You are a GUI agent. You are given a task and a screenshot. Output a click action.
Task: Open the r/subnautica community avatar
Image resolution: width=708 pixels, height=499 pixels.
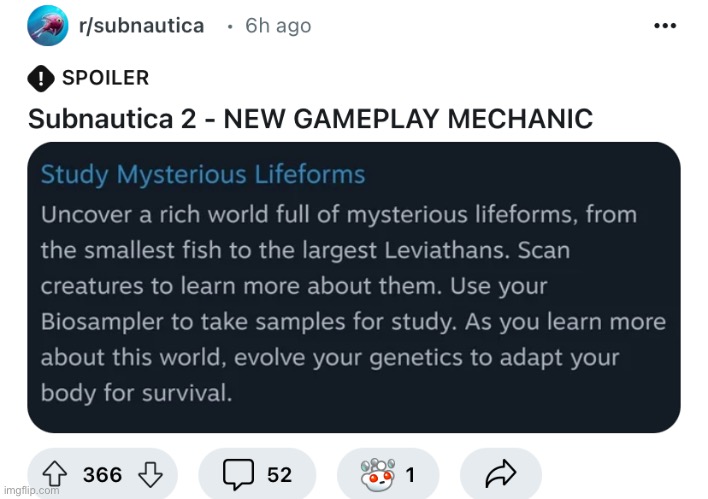tap(48, 26)
